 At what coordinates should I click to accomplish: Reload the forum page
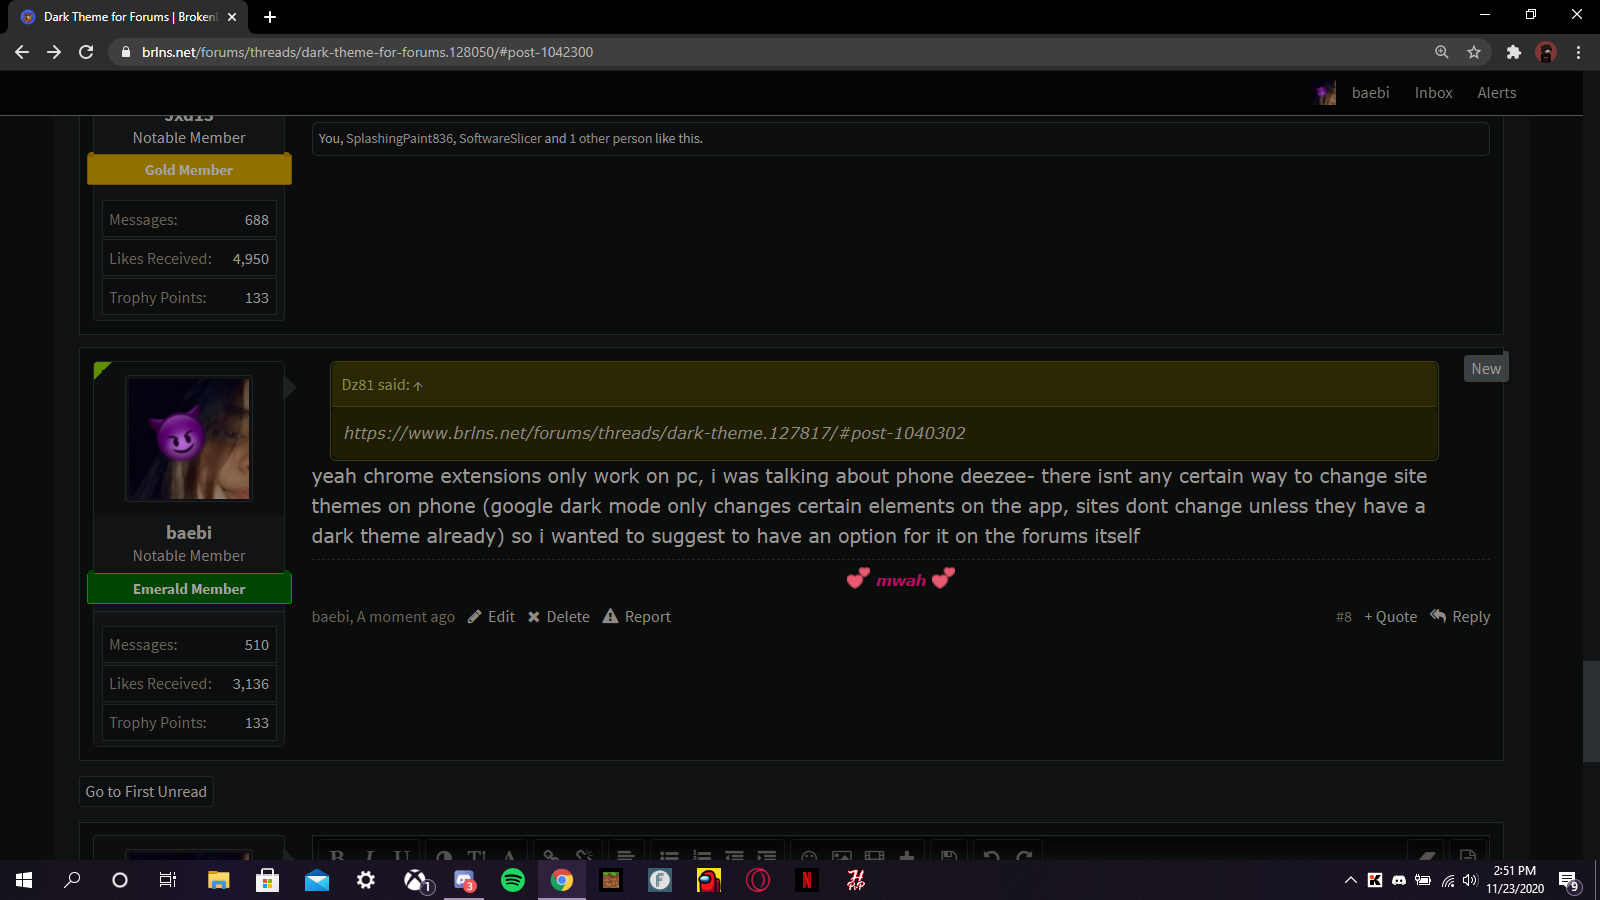(86, 52)
